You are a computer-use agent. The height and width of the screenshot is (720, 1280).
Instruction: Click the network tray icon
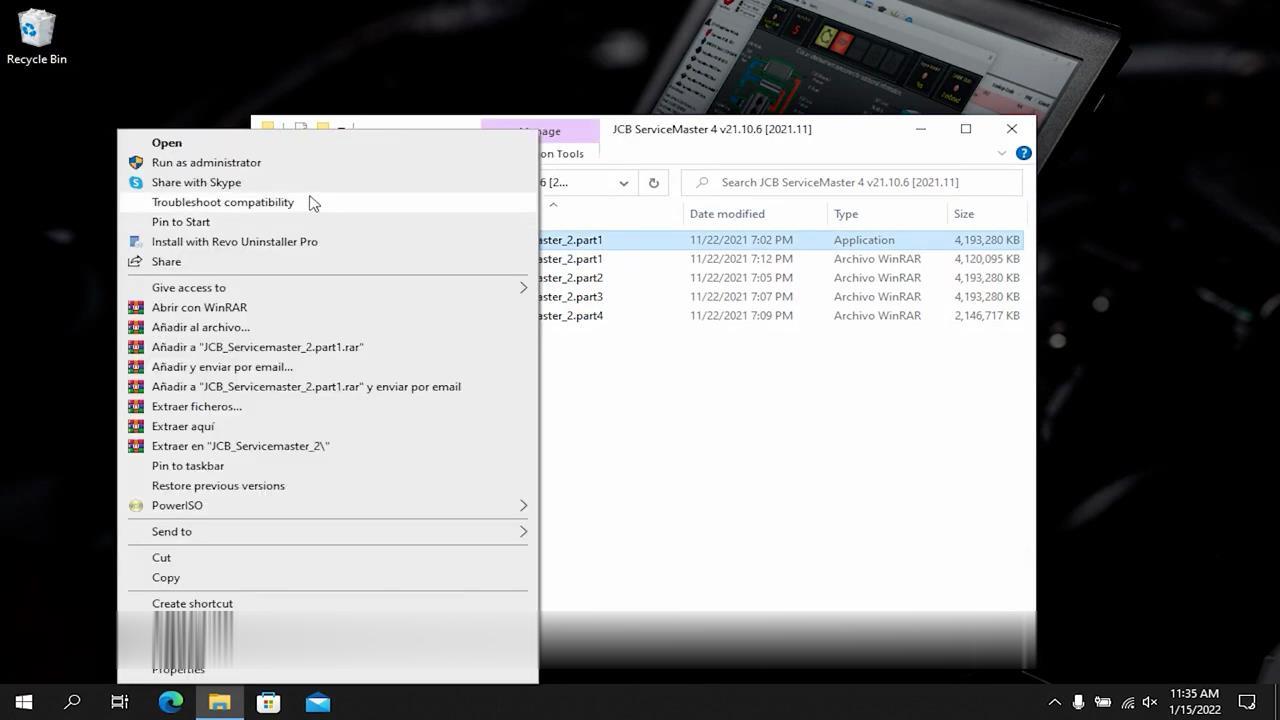pos(1127,702)
